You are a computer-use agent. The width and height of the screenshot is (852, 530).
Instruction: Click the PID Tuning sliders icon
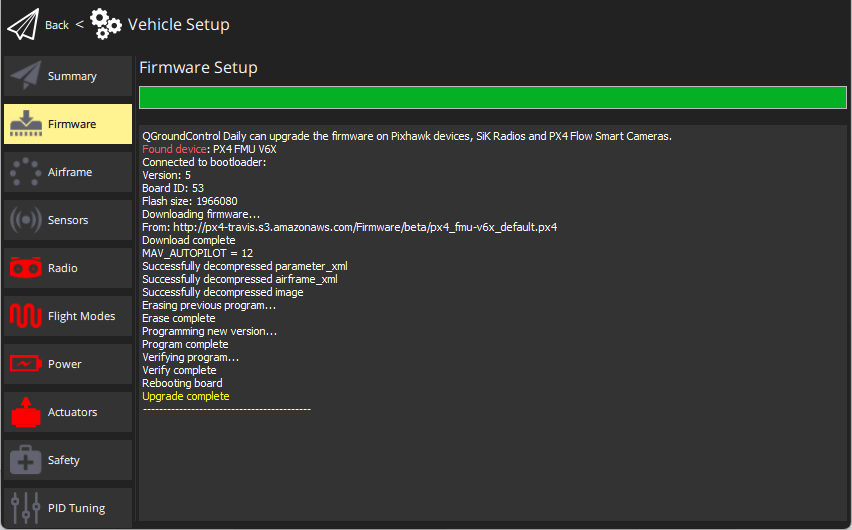25,507
